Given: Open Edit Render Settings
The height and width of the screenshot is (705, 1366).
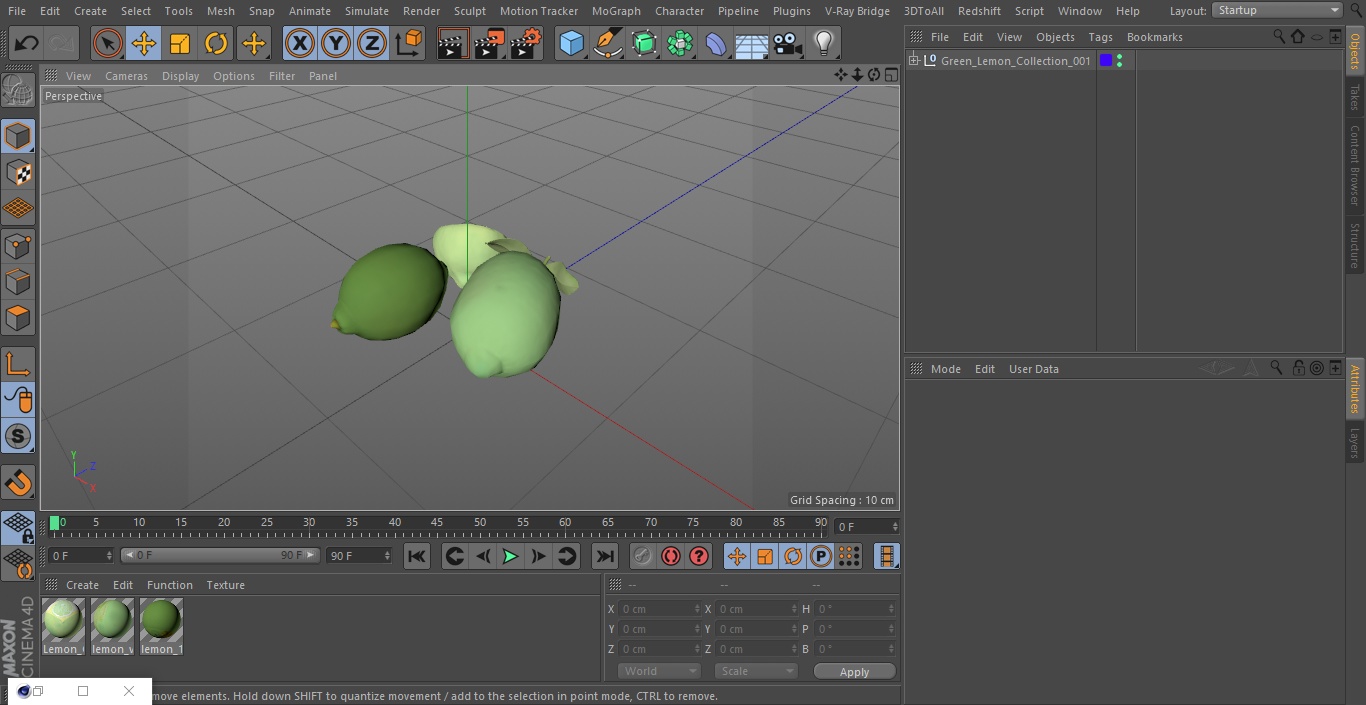Looking at the screenshot, I should pyautogui.click(x=526, y=43).
